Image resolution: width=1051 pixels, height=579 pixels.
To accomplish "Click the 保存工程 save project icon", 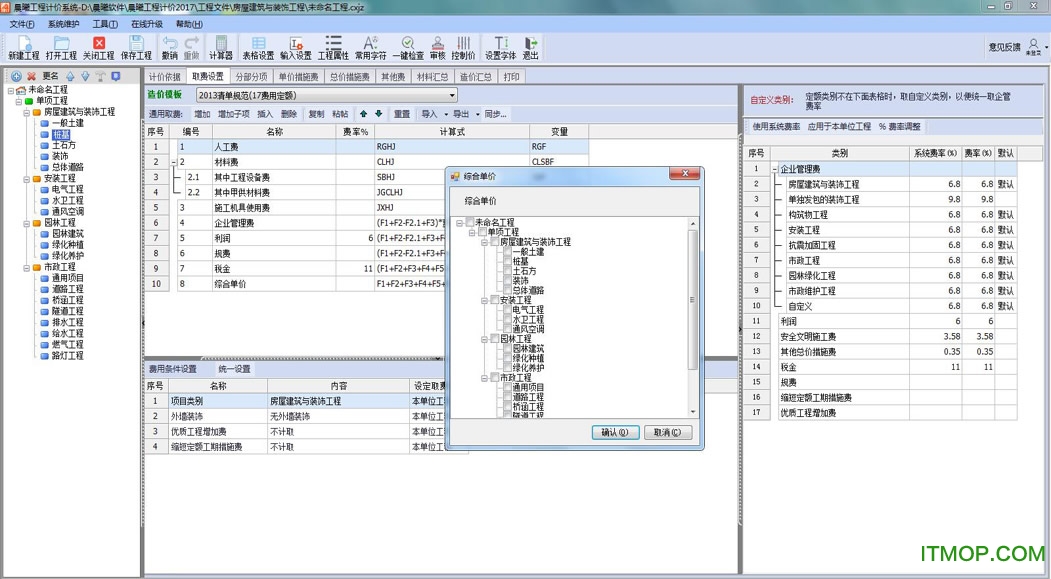I will pos(136,44).
